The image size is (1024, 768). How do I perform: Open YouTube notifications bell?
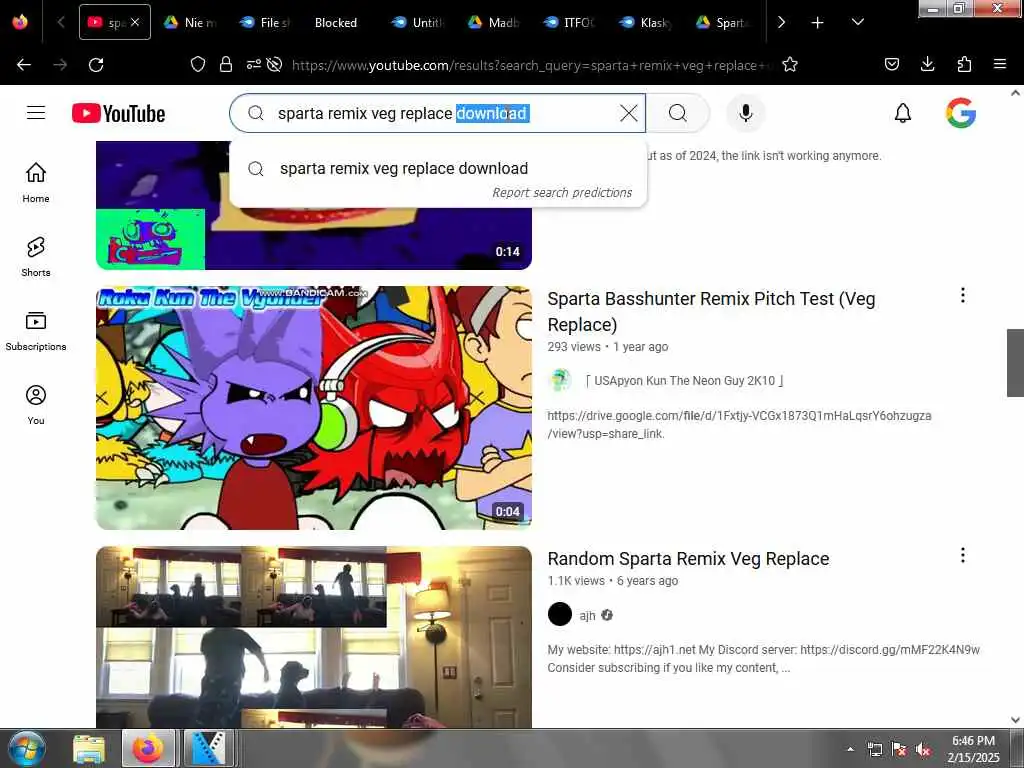903,113
